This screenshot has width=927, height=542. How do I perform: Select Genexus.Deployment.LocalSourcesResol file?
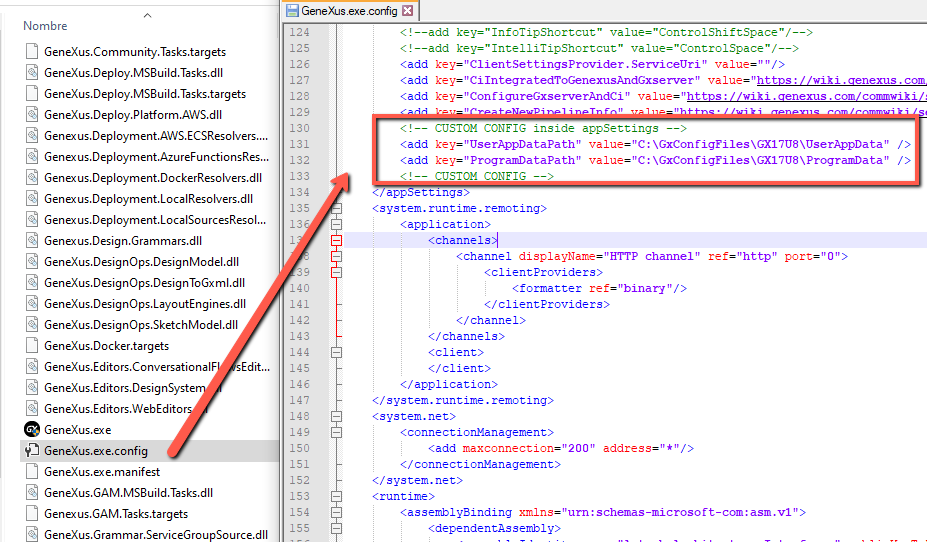pyautogui.click(x=155, y=220)
